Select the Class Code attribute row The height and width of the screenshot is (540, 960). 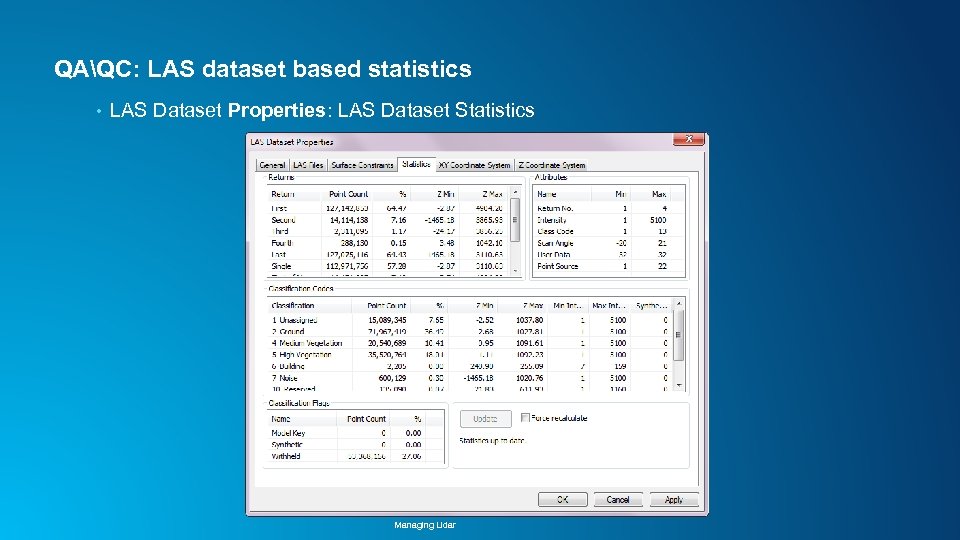[x=609, y=231]
